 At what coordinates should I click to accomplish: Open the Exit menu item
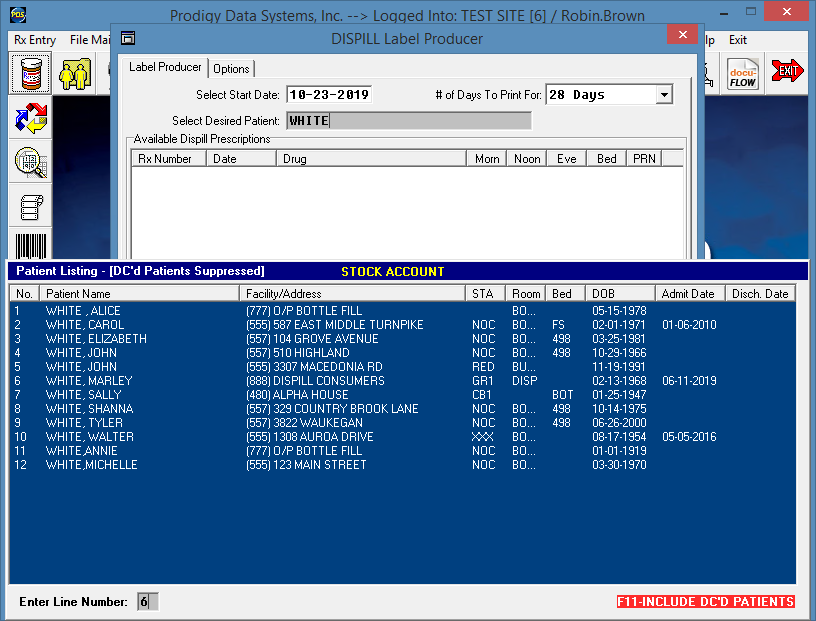tap(738, 40)
